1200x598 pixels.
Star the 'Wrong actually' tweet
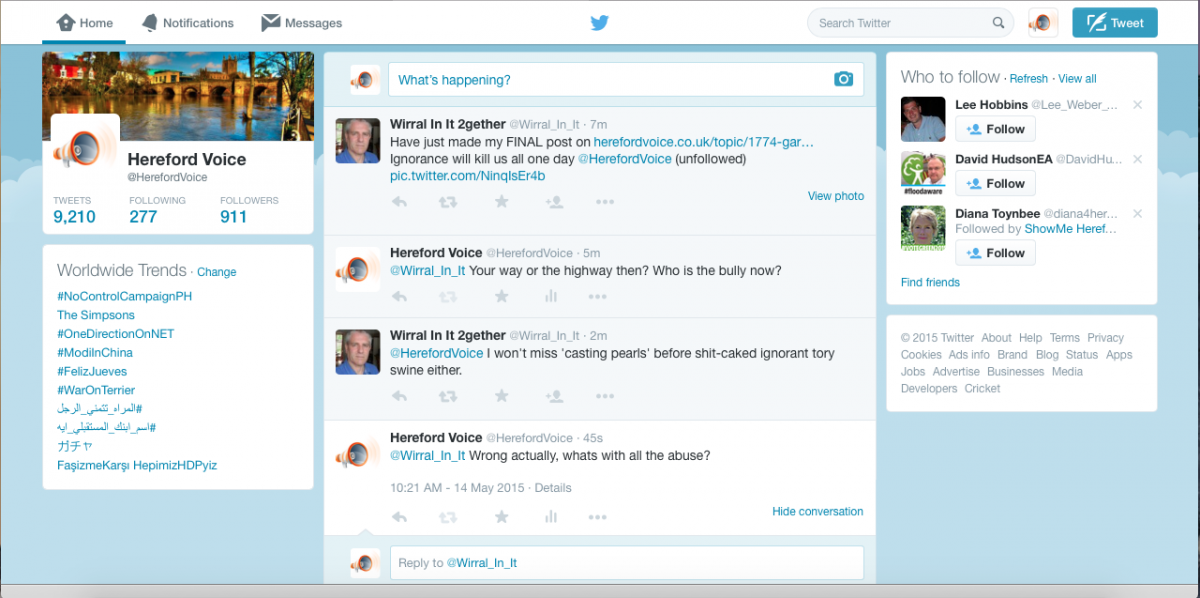(501, 517)
